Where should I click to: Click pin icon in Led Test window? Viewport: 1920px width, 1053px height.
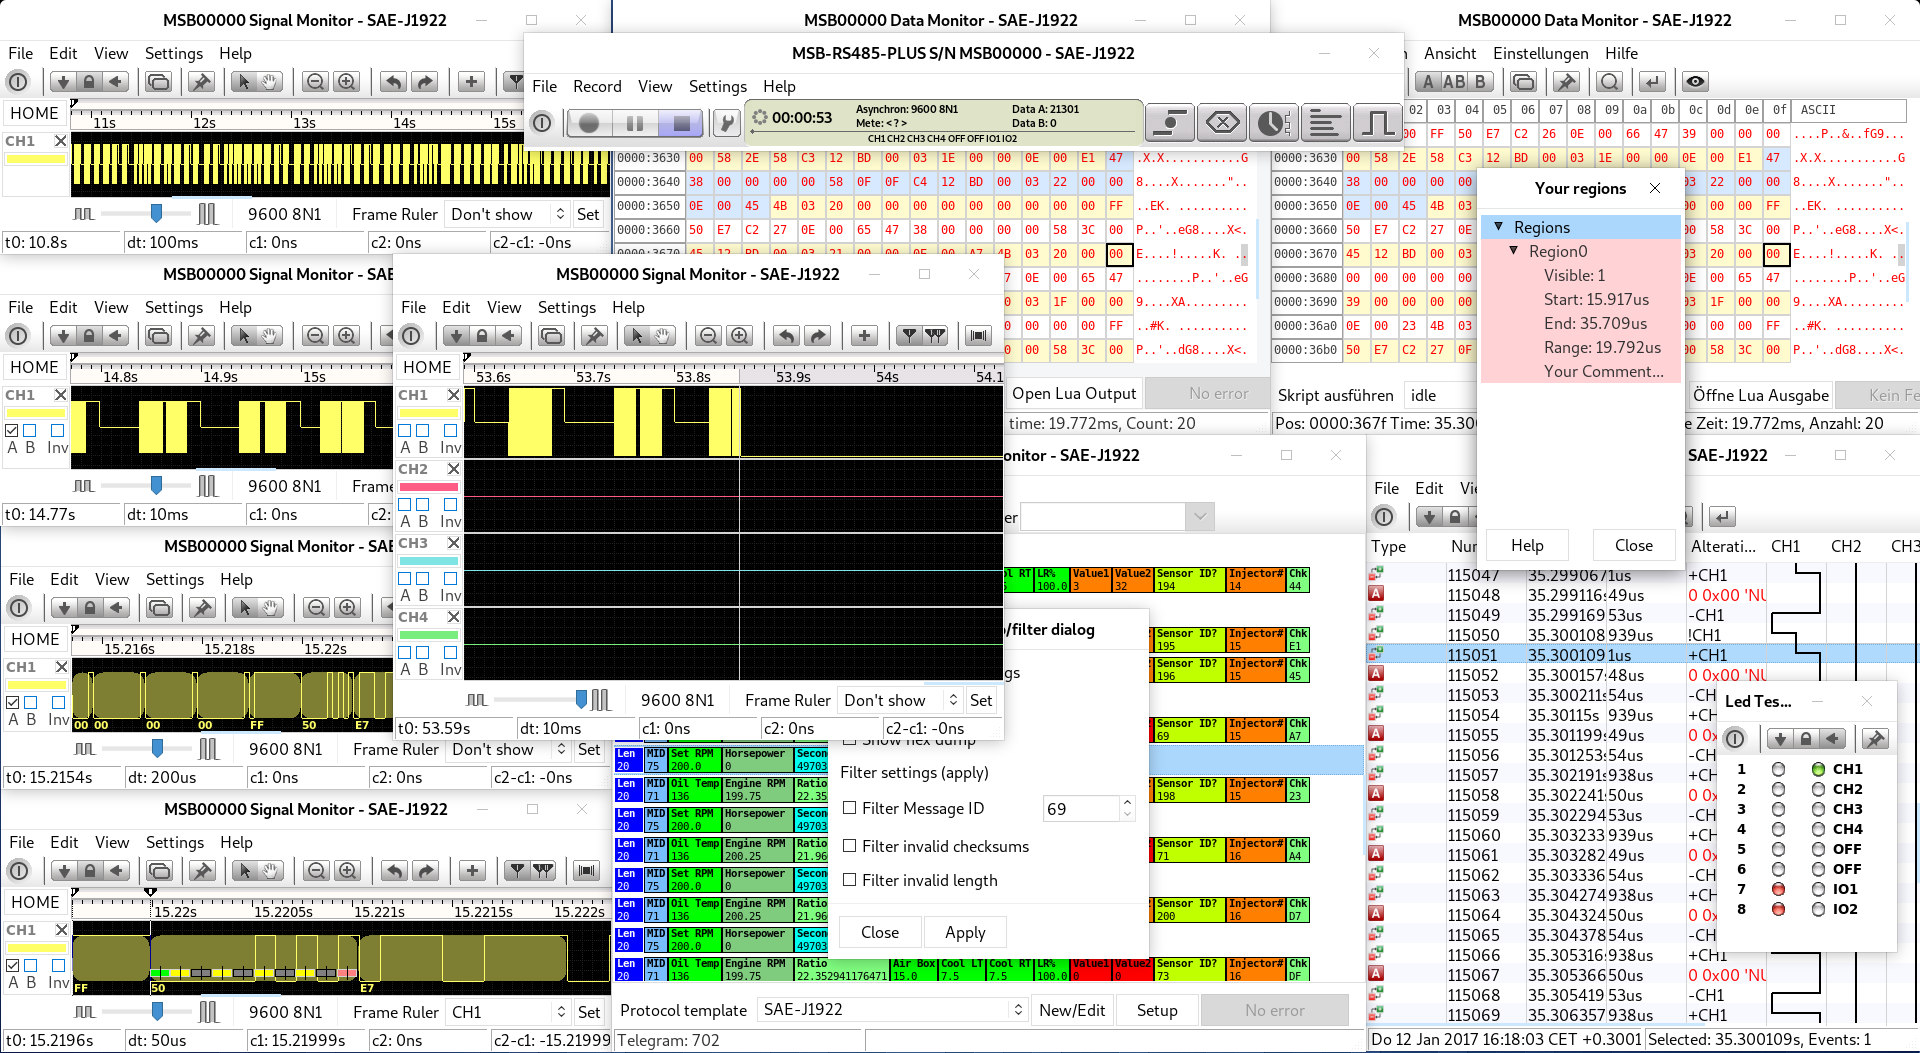click(x=1875, y=739)
